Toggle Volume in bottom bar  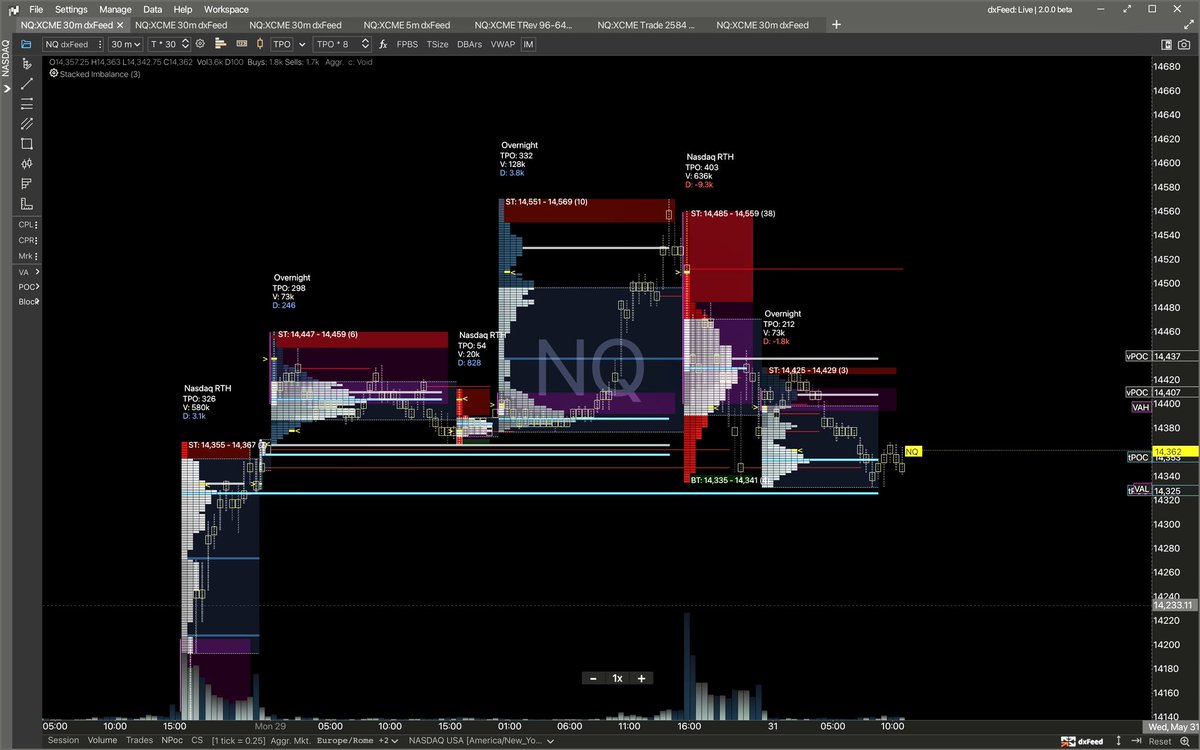pos(102,741)
